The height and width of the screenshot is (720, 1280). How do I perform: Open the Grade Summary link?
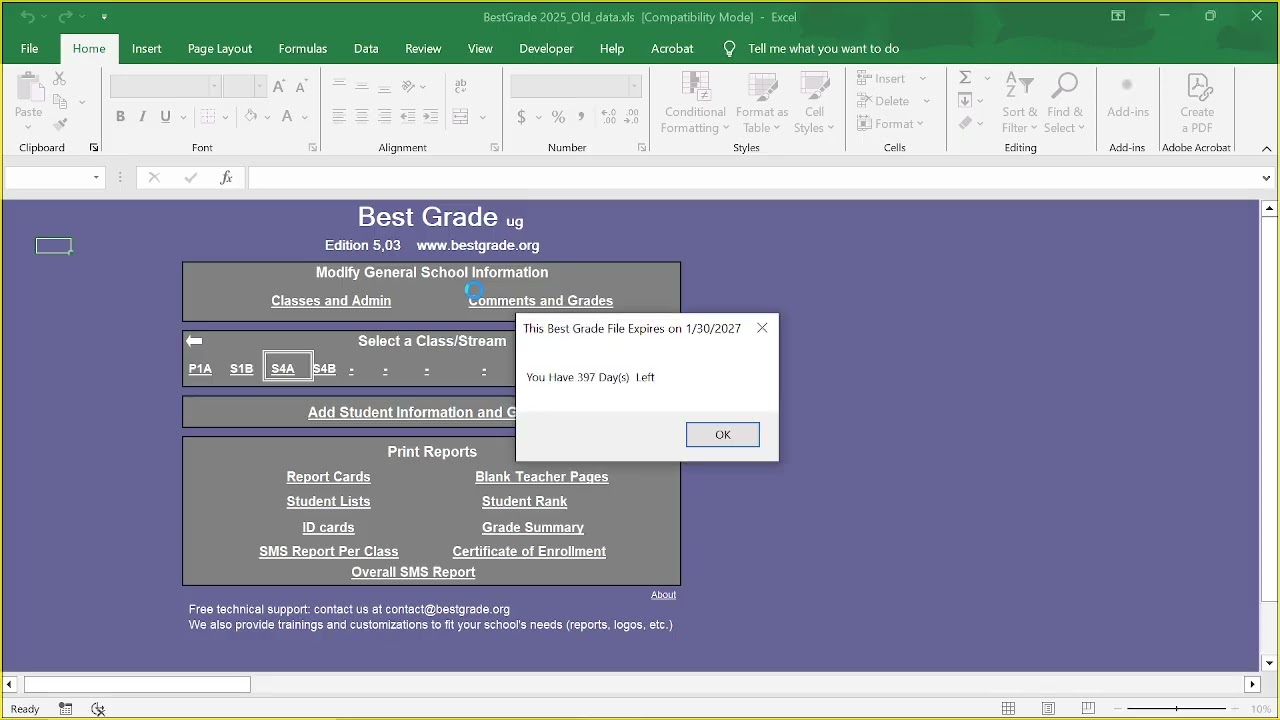533,528
